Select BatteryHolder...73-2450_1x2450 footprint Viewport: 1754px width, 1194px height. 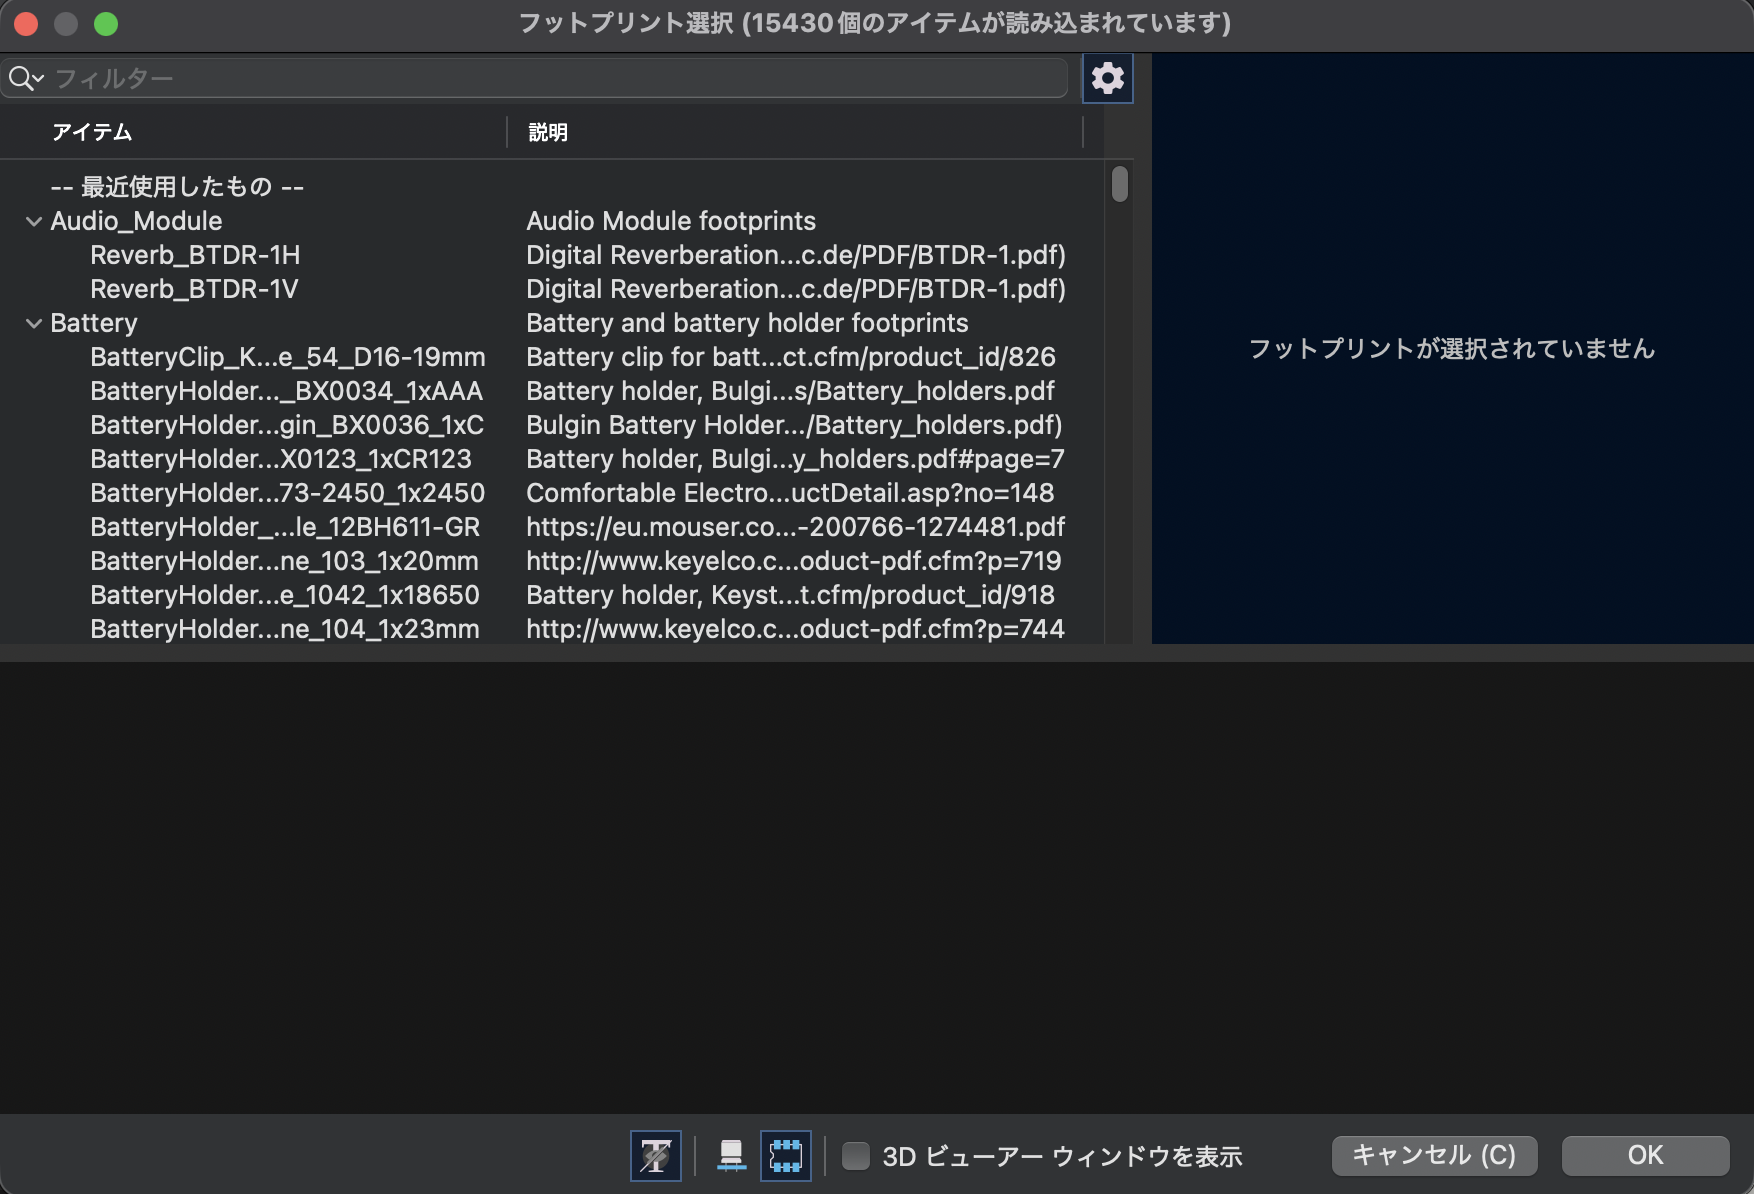pyautogui.click(x=288, y=493)
